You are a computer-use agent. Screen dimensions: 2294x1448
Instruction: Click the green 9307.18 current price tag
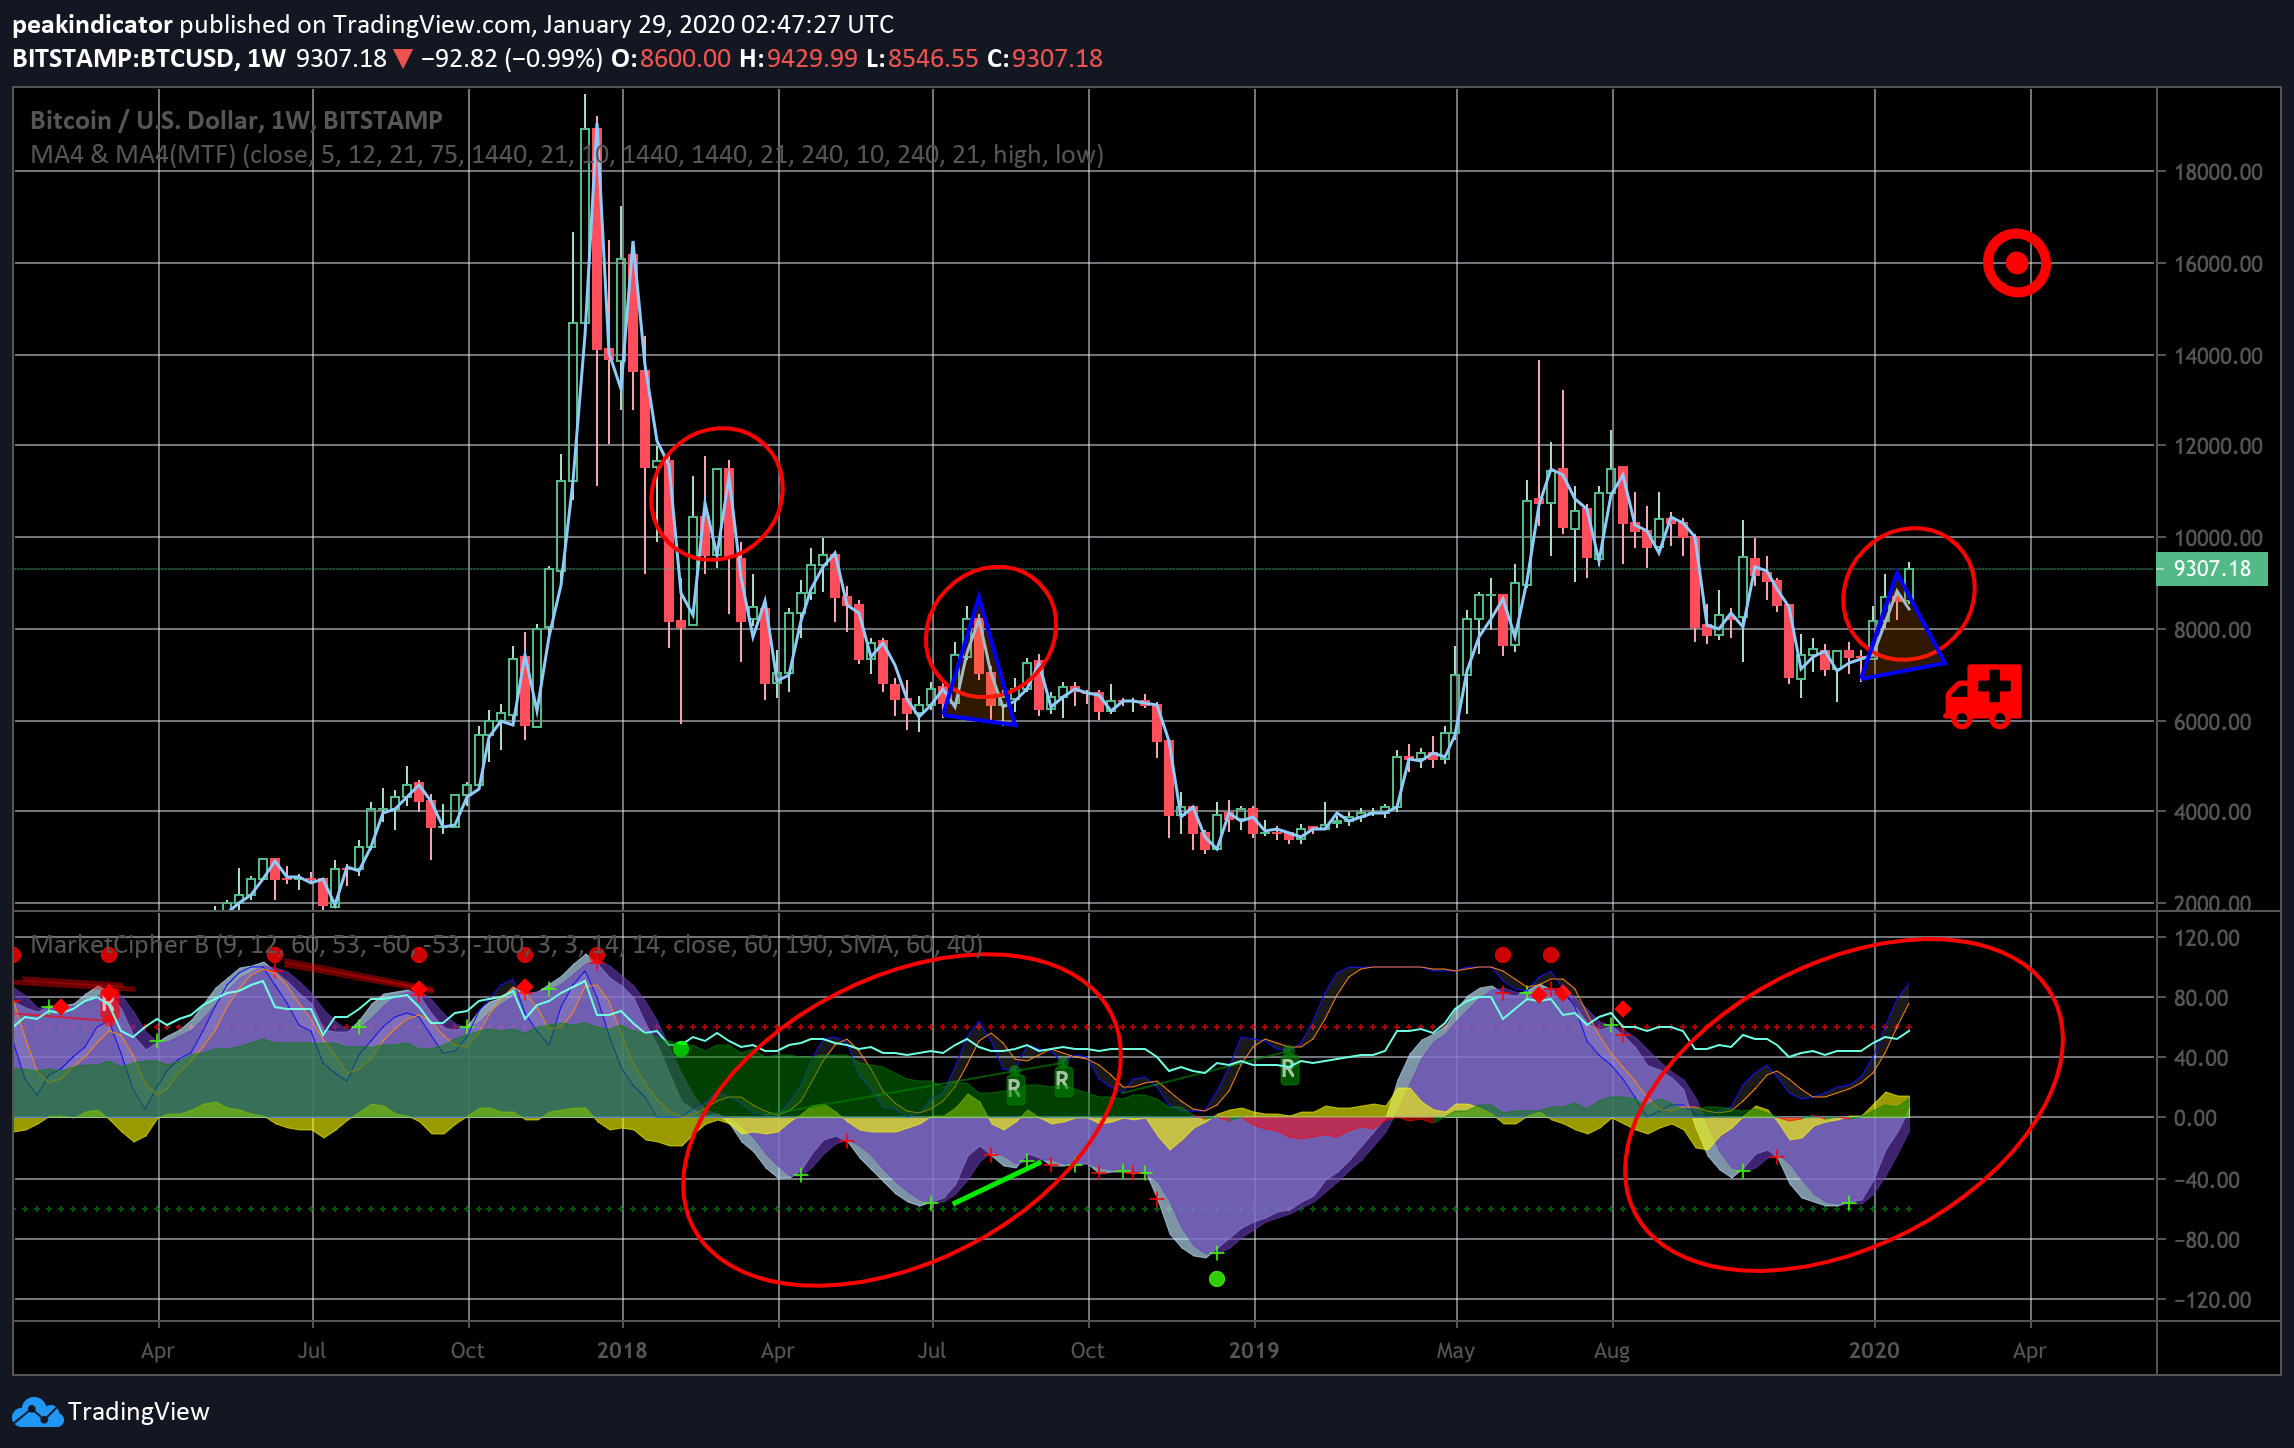coord(2211,569)
